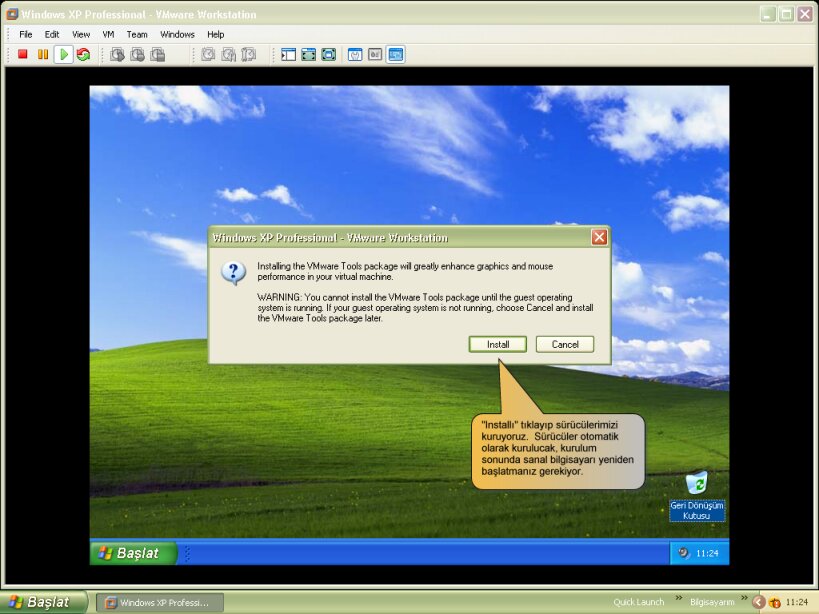819x614 pixels.
Task: Click the third grayed snapshot toolbar icon
Action: (x=157, y=54)
